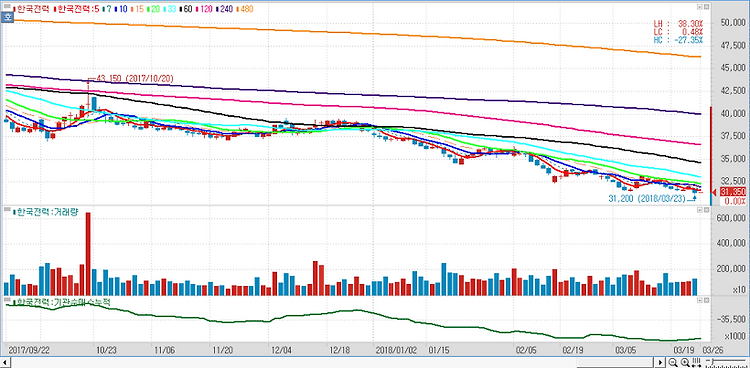Screen dimensions: 750x368
Task: Click the 01/15 date axis label
Action: [x=438, y=349]
